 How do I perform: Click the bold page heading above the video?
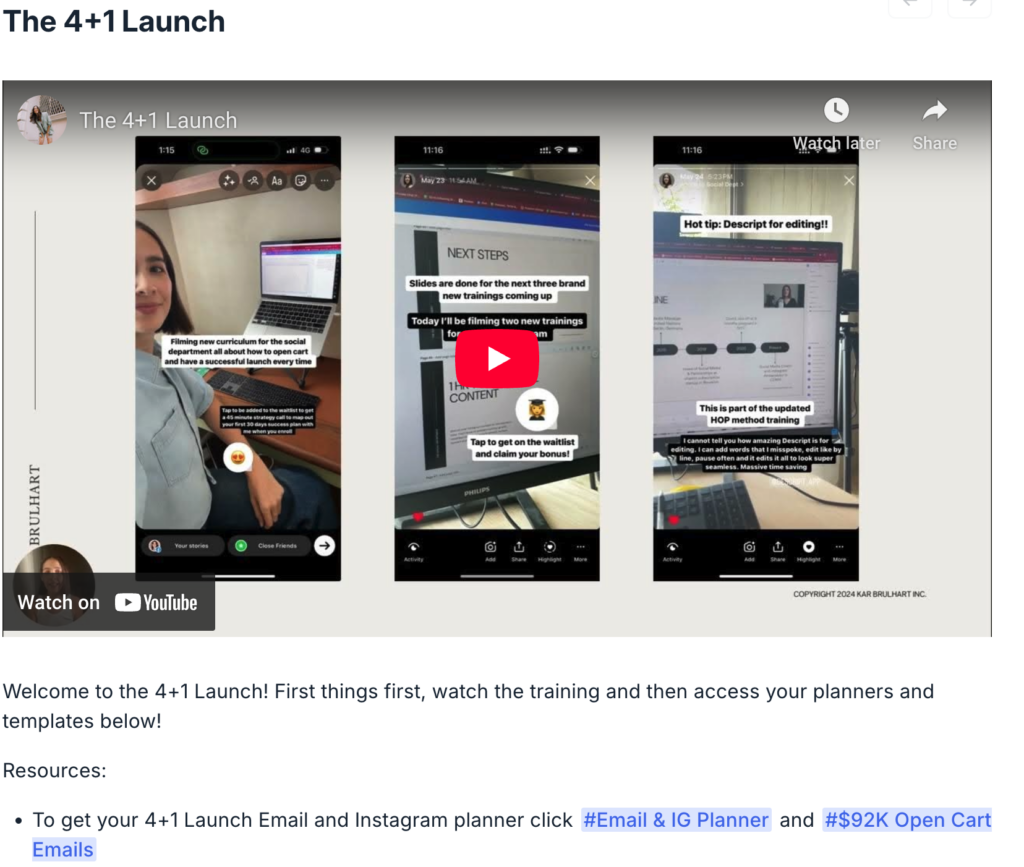[x=114, y=22]
